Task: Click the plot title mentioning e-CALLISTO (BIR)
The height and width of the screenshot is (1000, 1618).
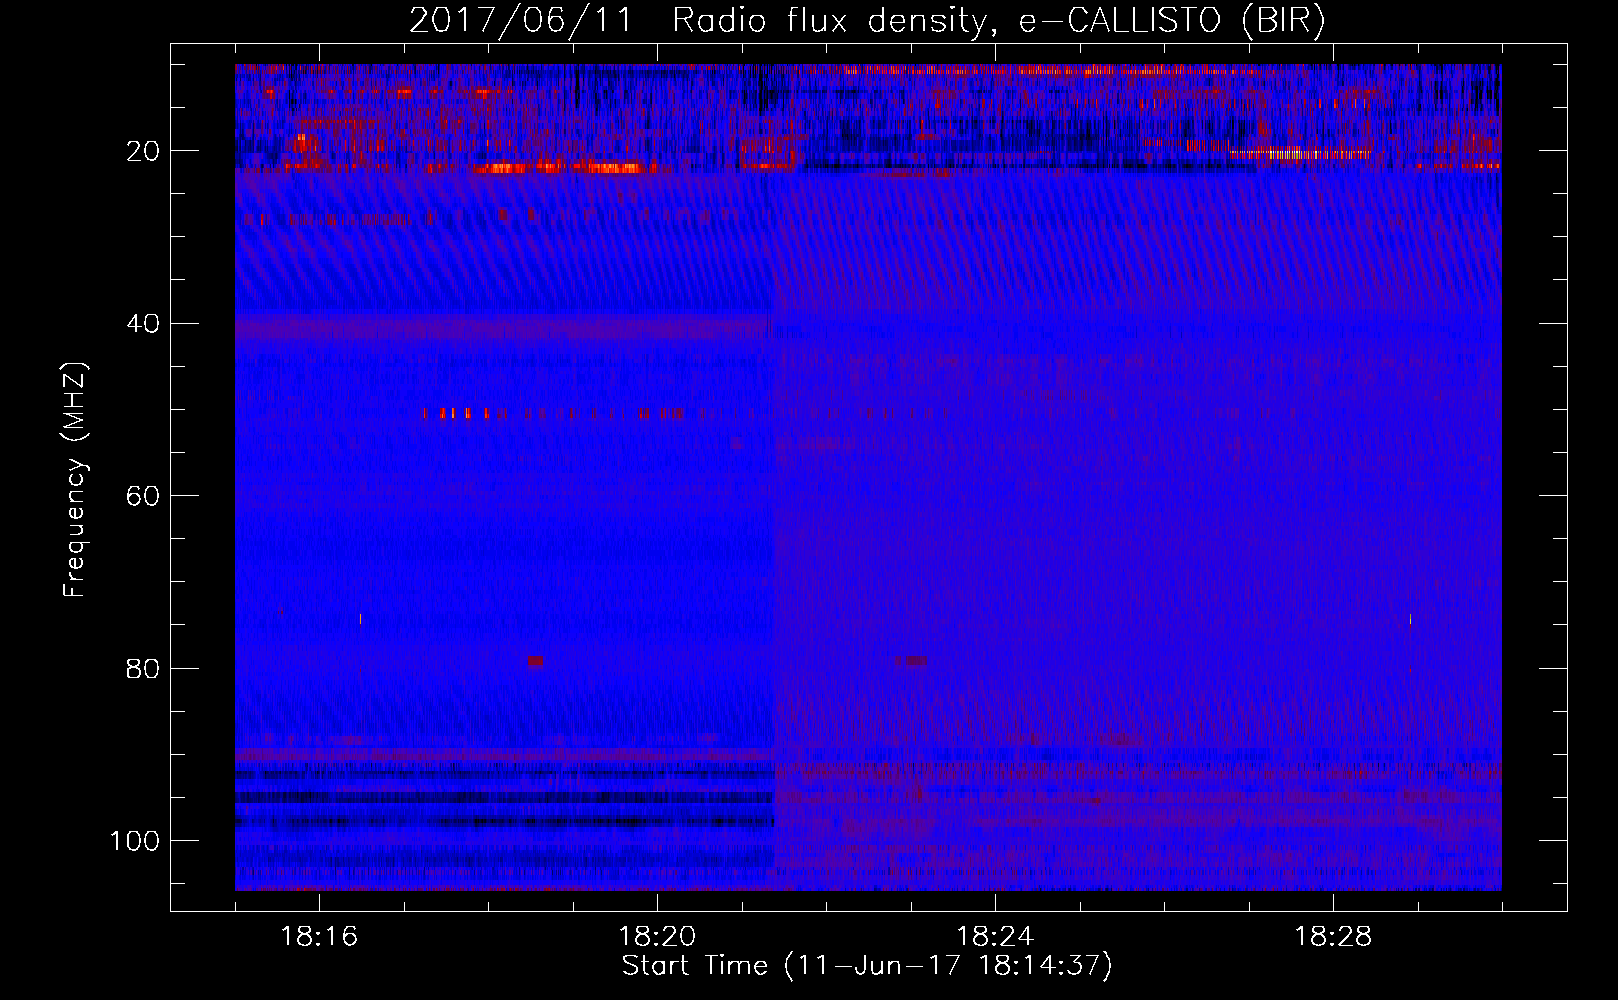Action: (867, 20)
